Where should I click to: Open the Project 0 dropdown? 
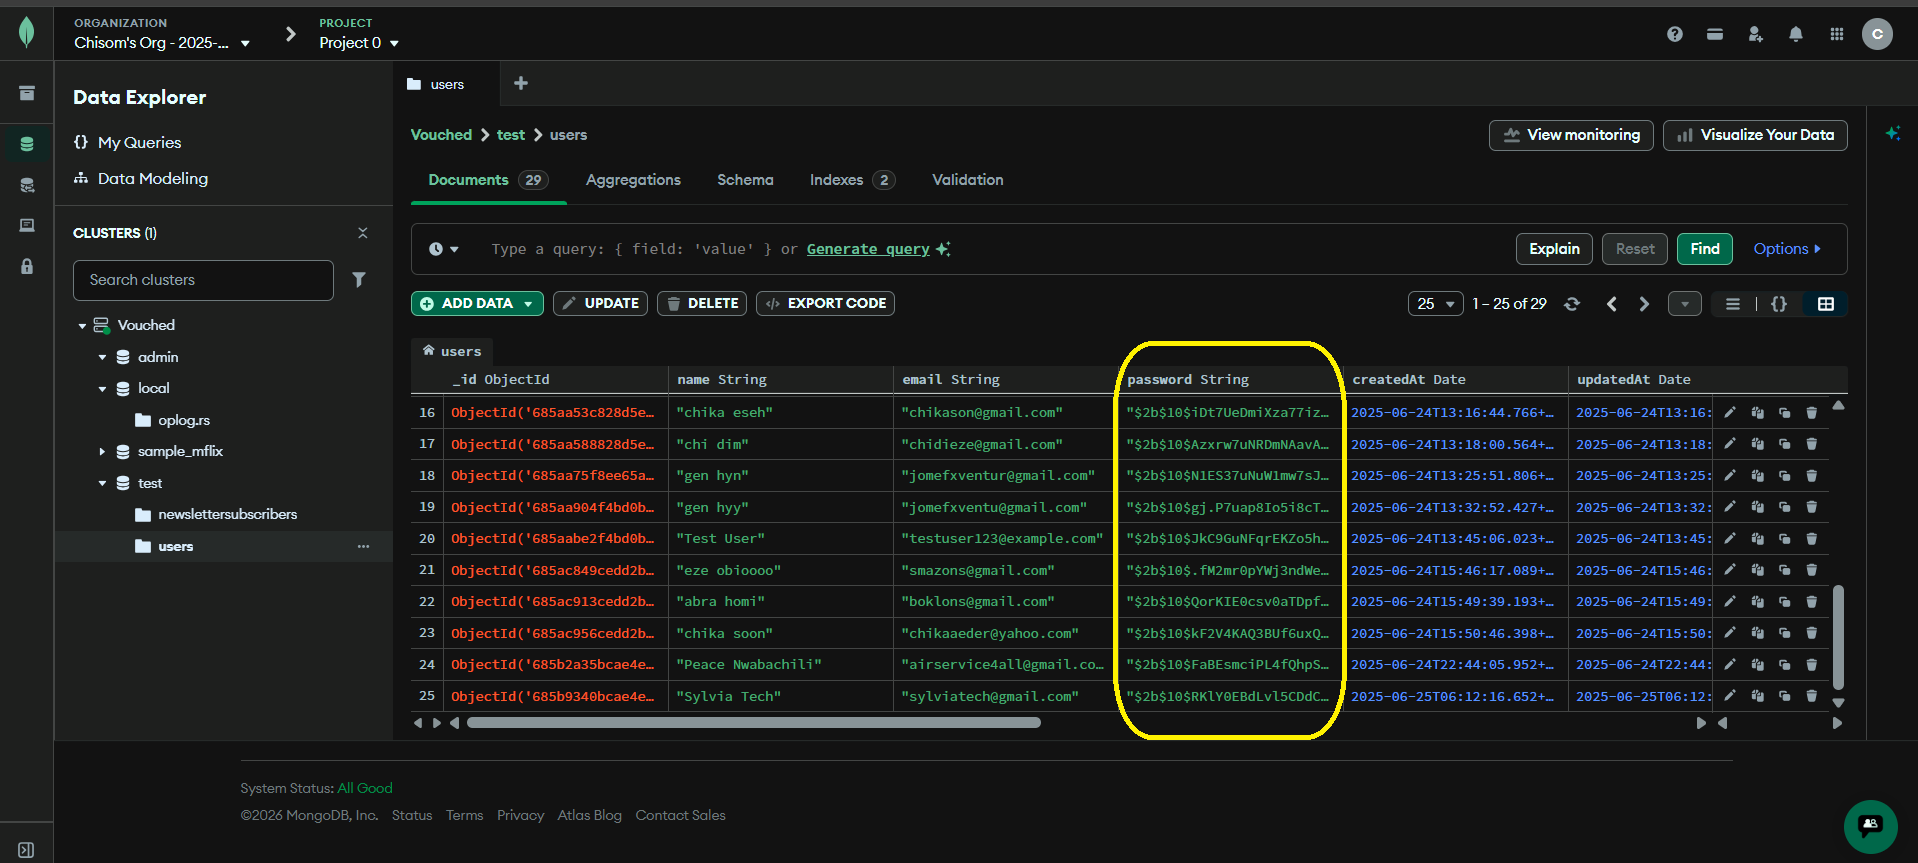359,43
